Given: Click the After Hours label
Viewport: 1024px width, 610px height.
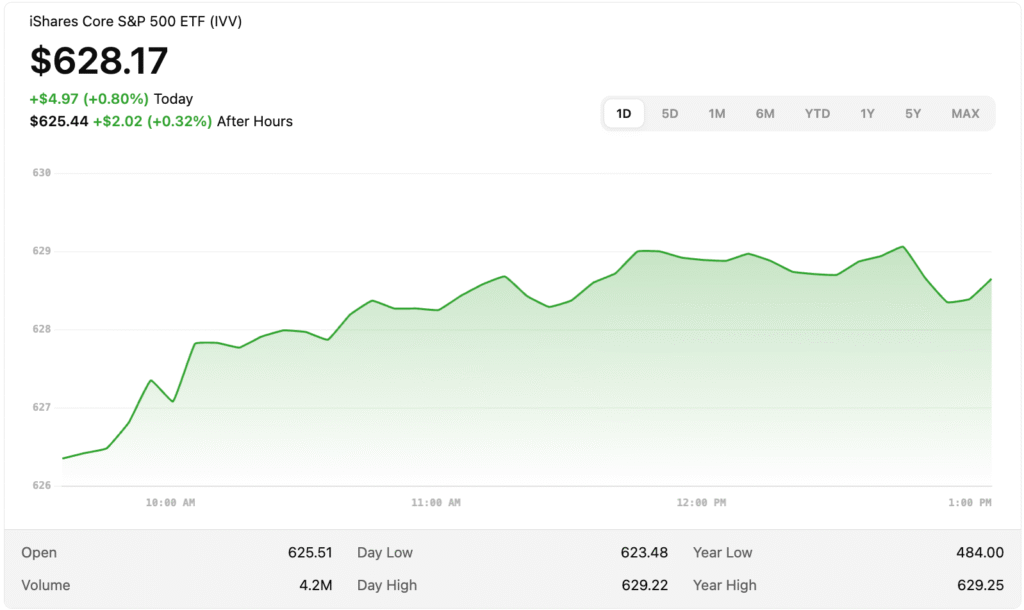Looking at the screenshot, I should [255, 121].
